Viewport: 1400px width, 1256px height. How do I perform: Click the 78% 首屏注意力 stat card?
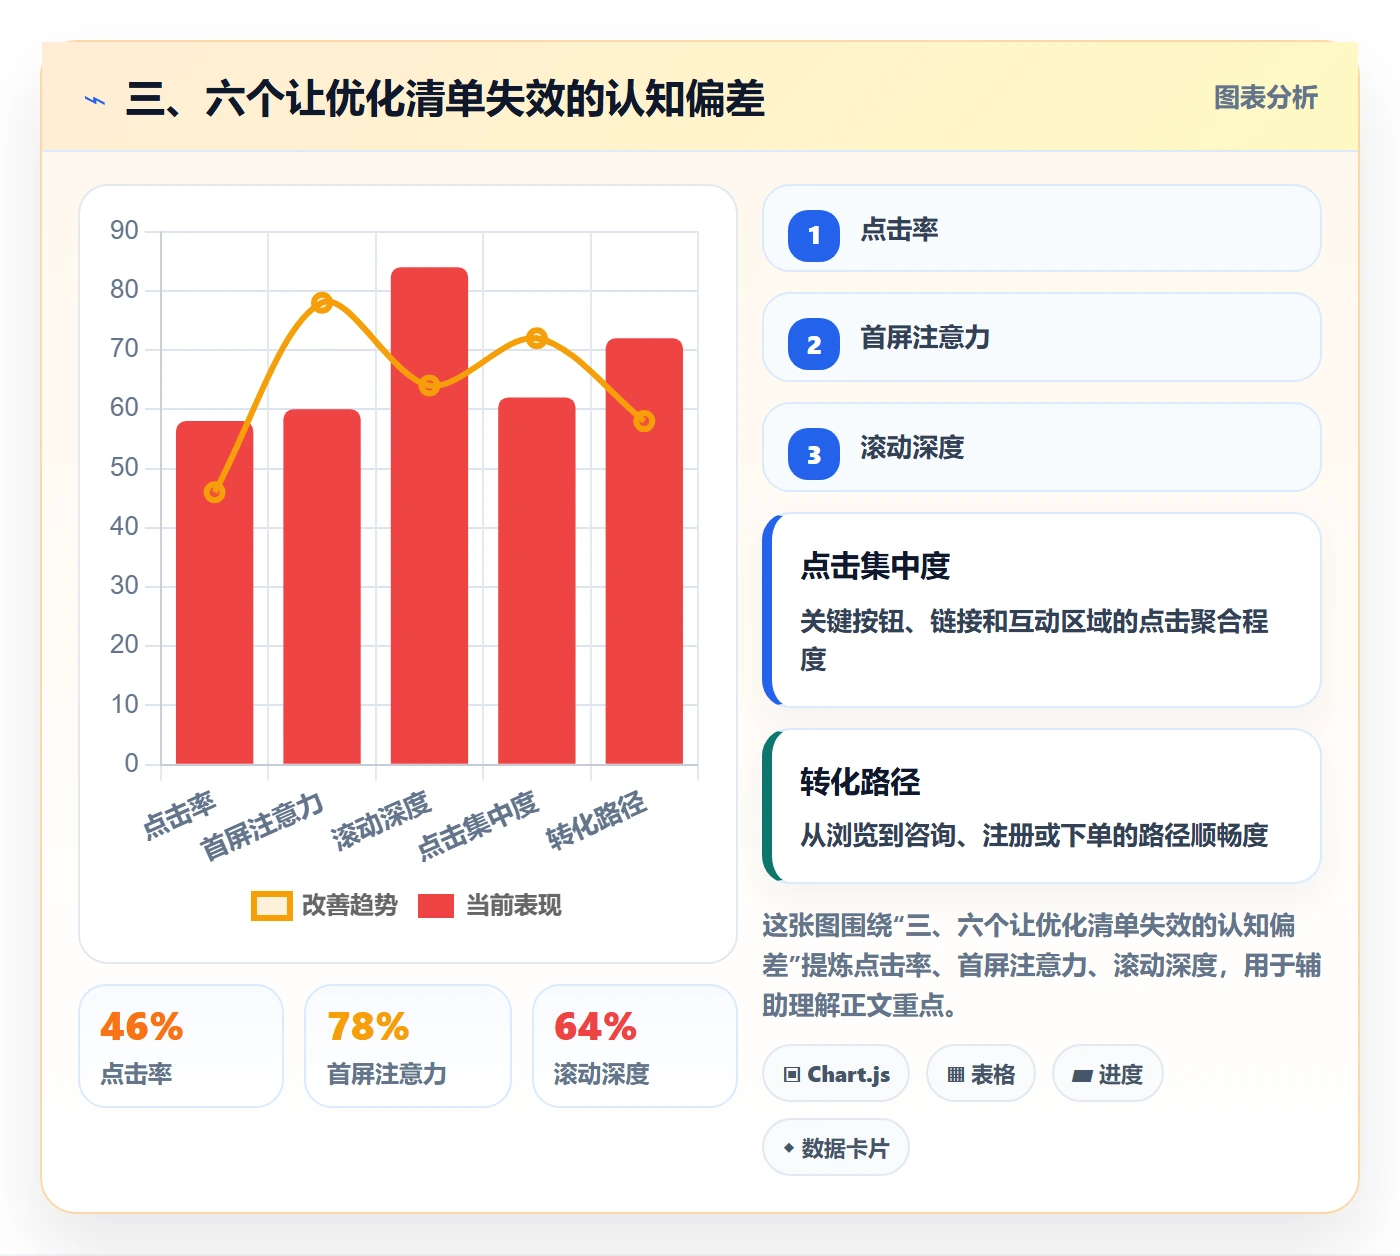[408, 1046]
